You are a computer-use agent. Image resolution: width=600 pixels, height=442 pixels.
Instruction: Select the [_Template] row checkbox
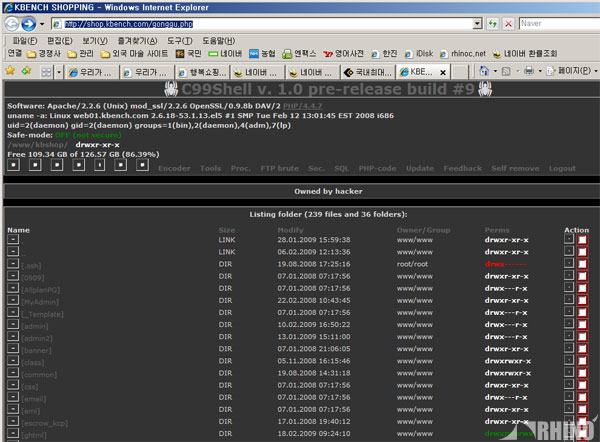(582, 313)
